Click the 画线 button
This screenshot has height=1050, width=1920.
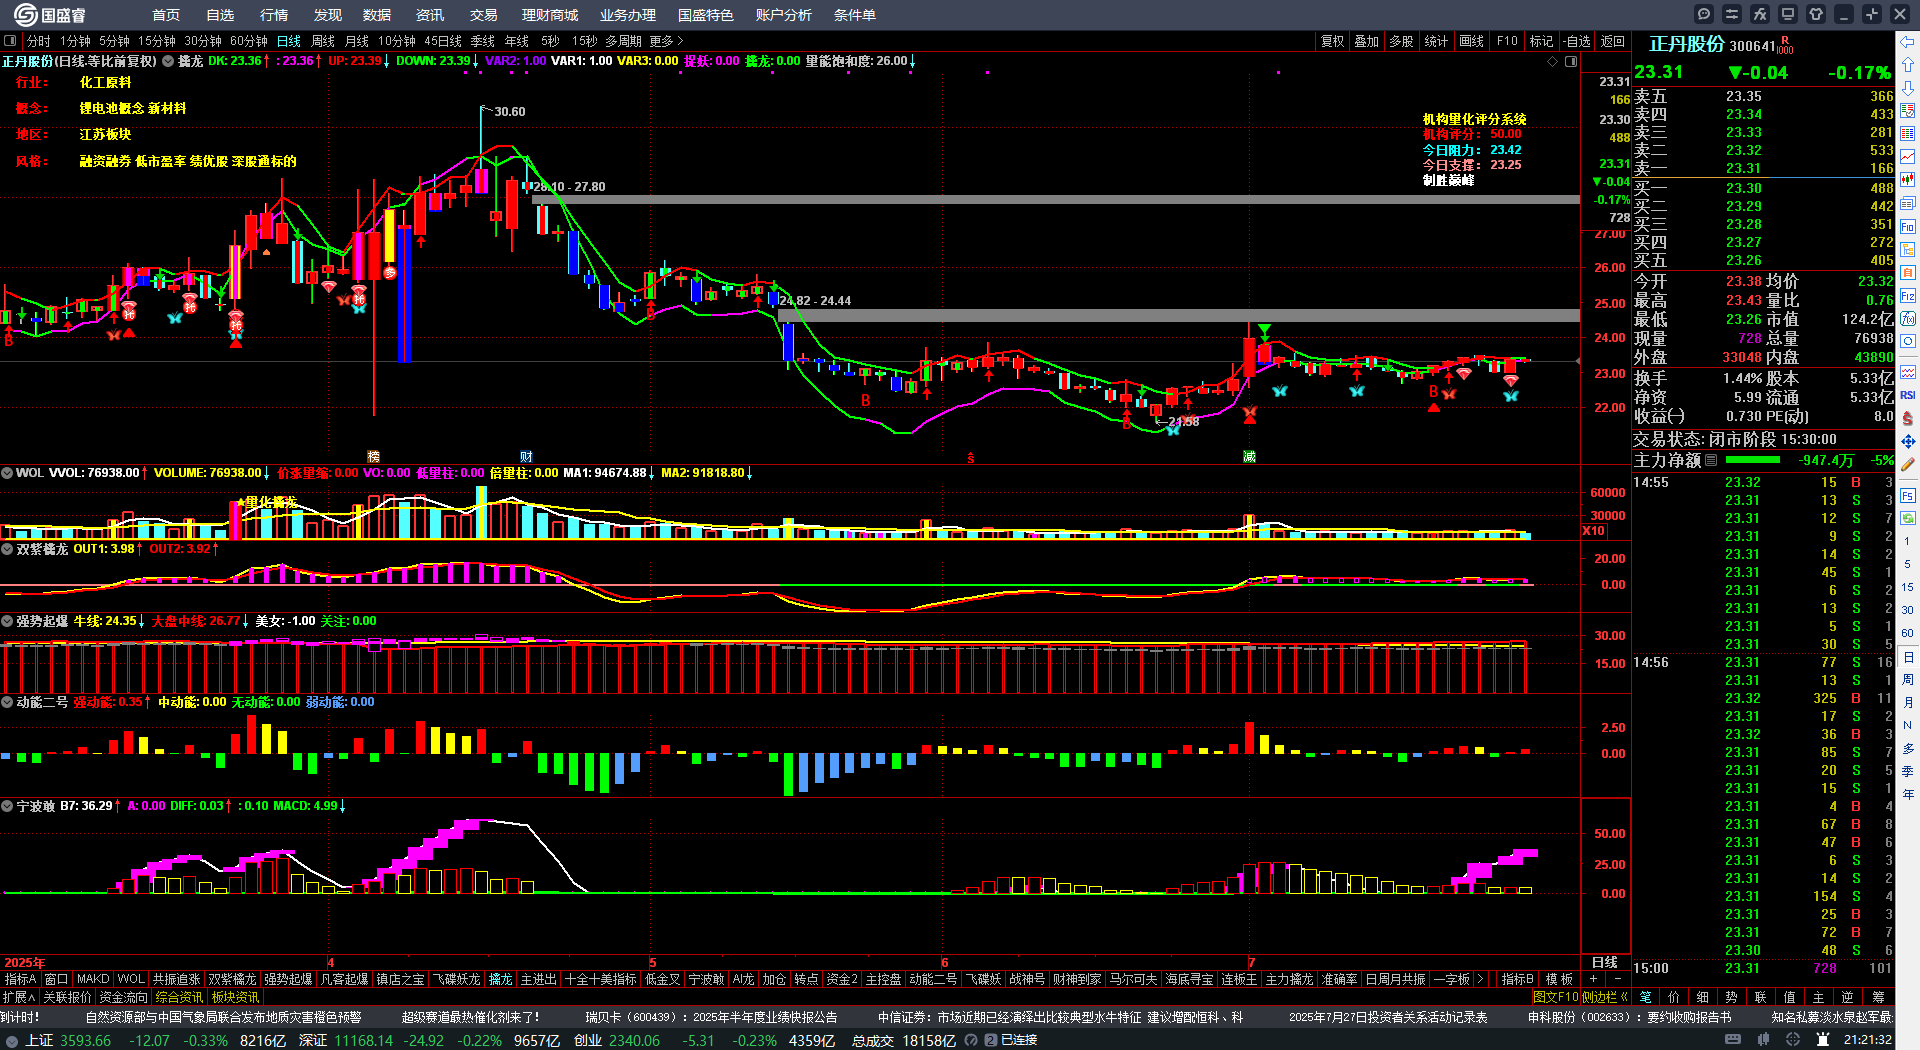tap(1472, 41)
